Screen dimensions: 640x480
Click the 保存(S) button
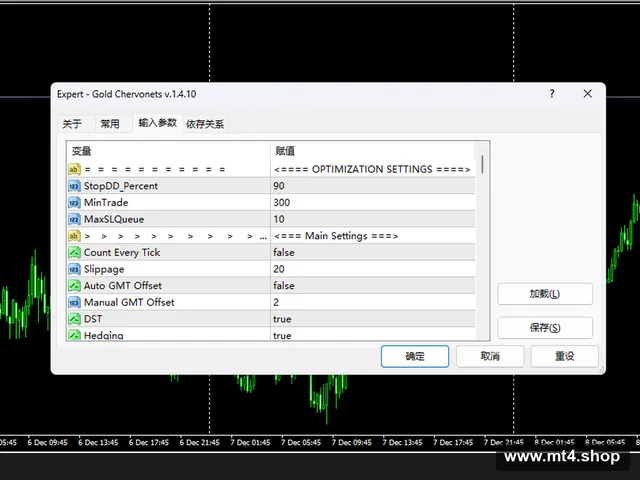click(545, 328)
